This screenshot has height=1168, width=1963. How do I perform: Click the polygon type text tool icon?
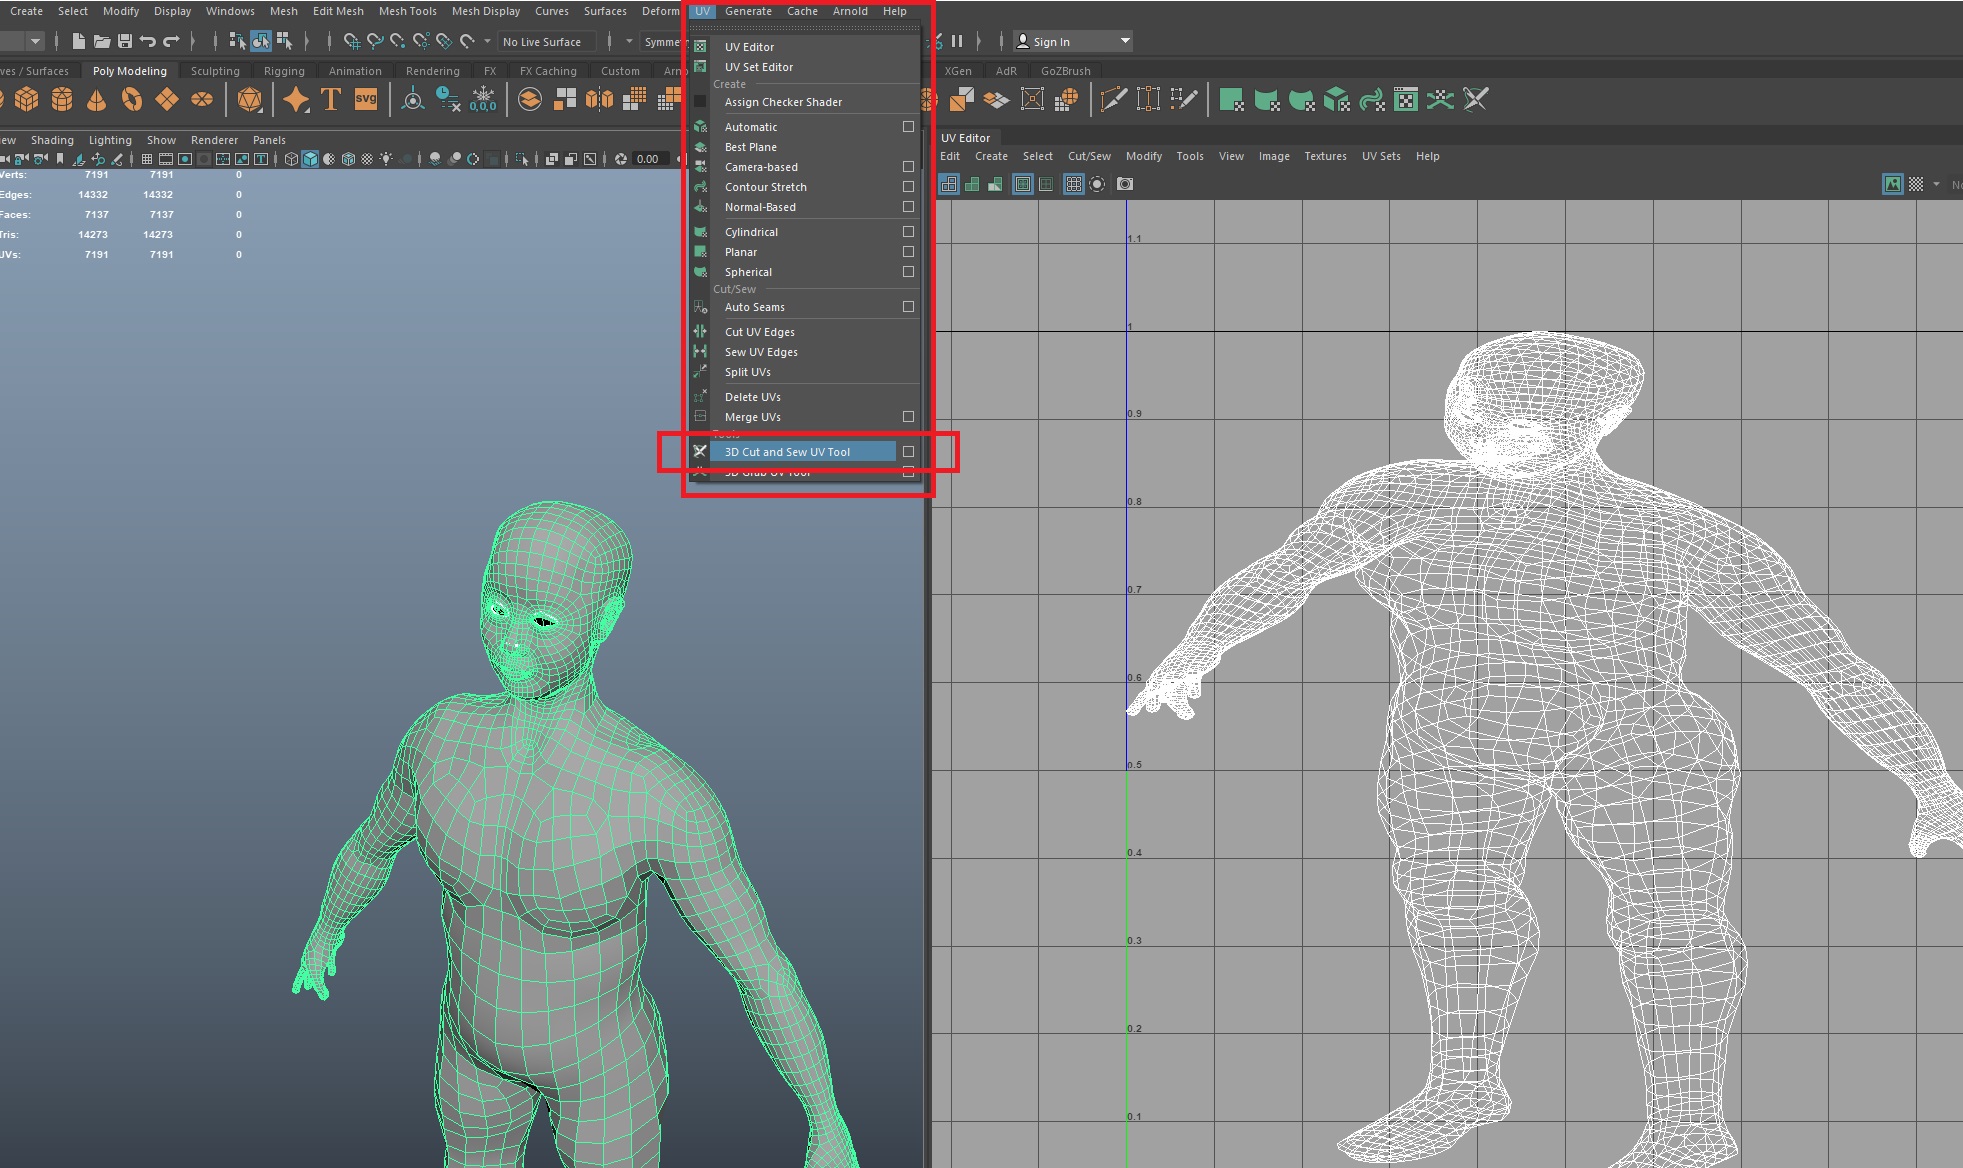pyautogui.click(x=331, y=99)
